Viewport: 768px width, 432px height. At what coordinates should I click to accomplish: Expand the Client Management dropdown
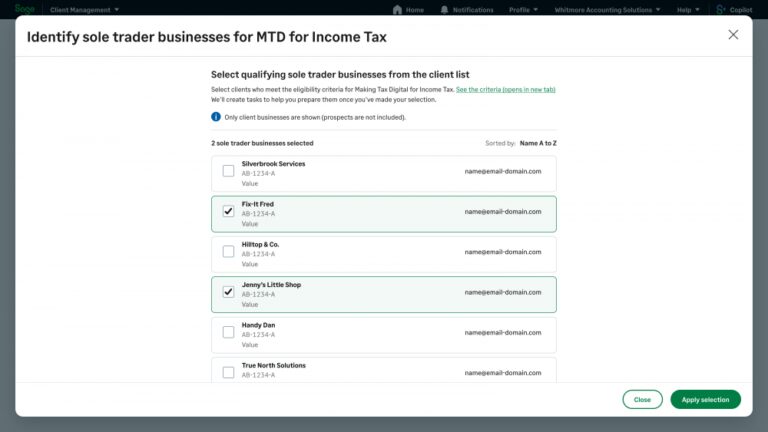pyautogui.click(x=84, y=10)
